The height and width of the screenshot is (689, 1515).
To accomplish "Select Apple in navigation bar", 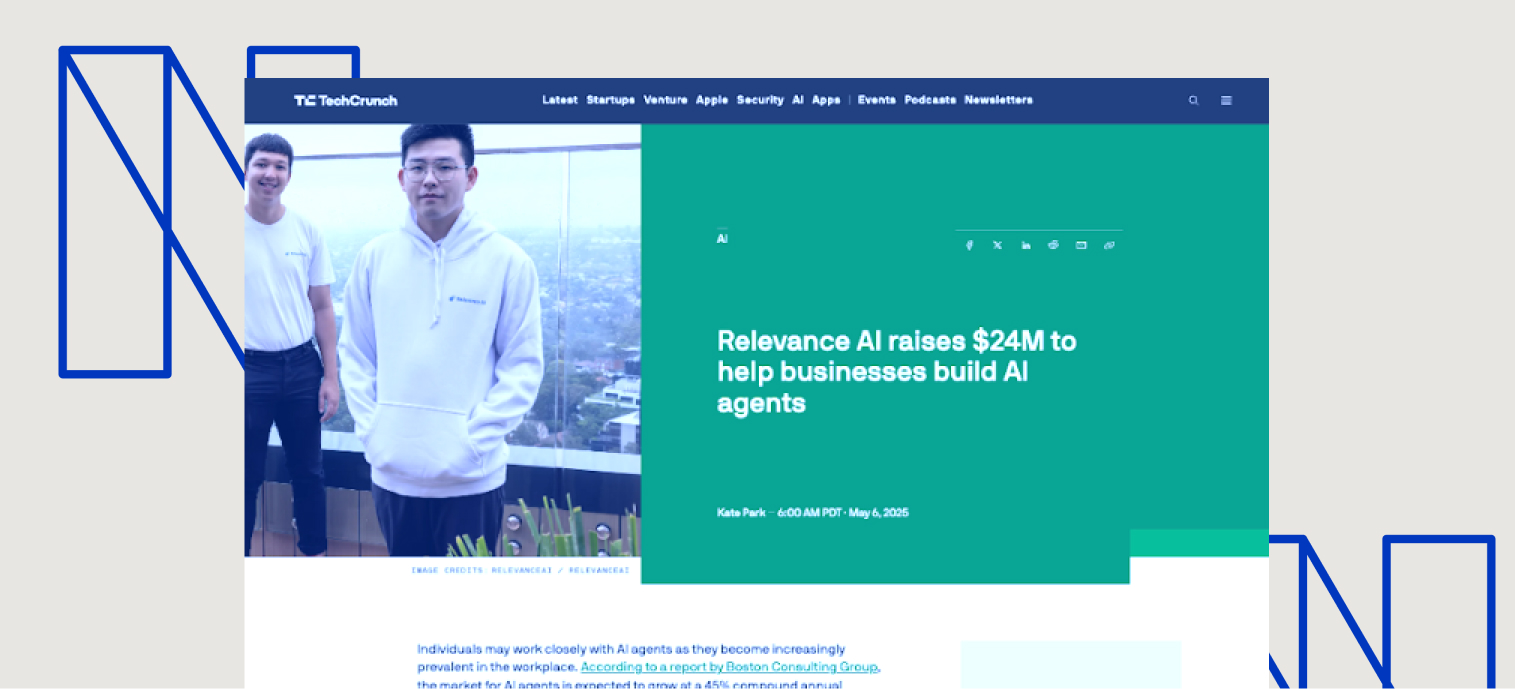I will [712, 100].
